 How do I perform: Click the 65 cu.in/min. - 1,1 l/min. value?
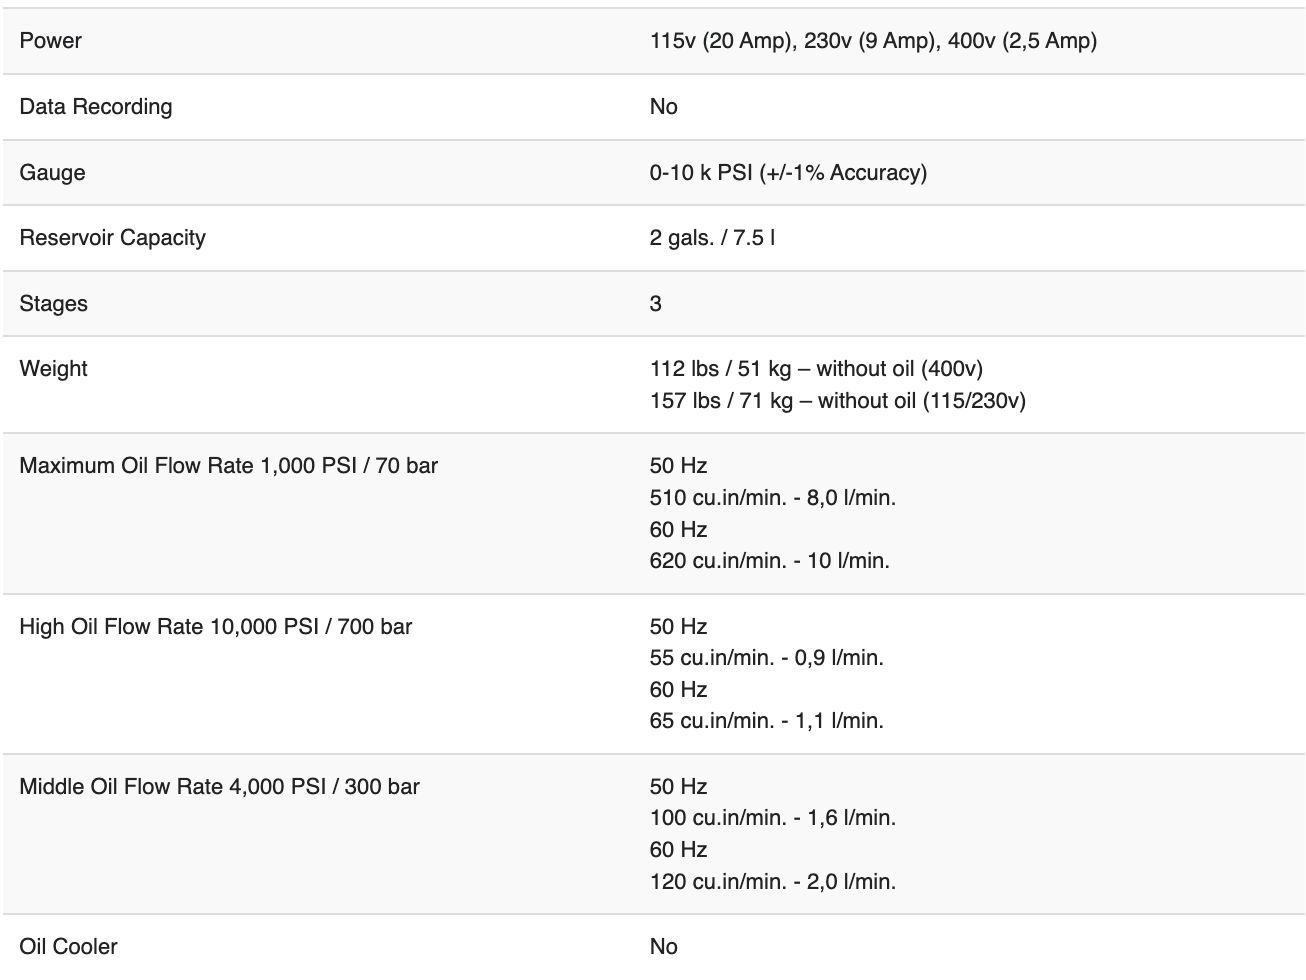766,721
